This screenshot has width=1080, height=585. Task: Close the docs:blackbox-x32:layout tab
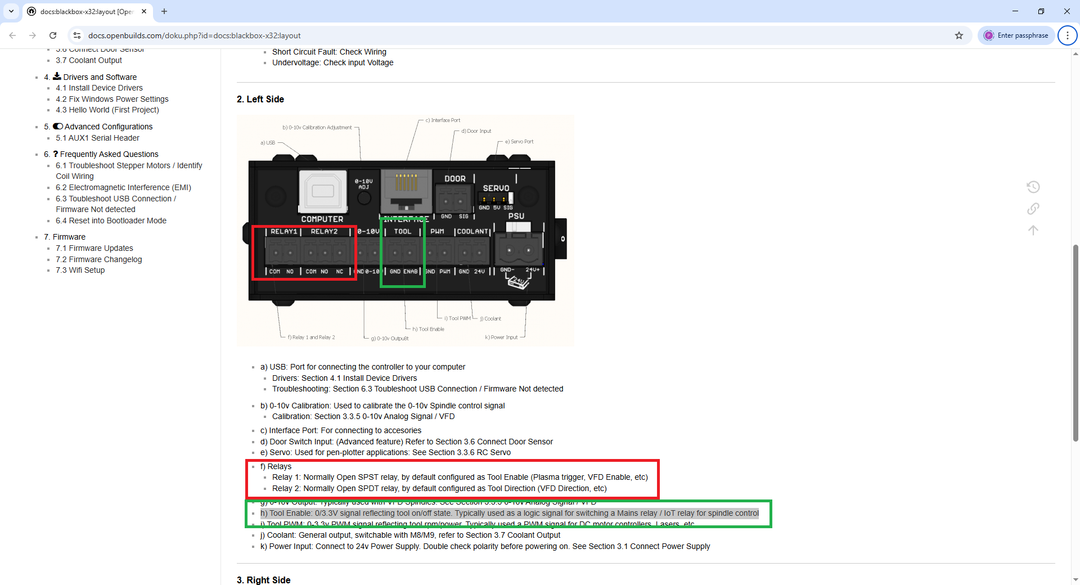[143, 11]
